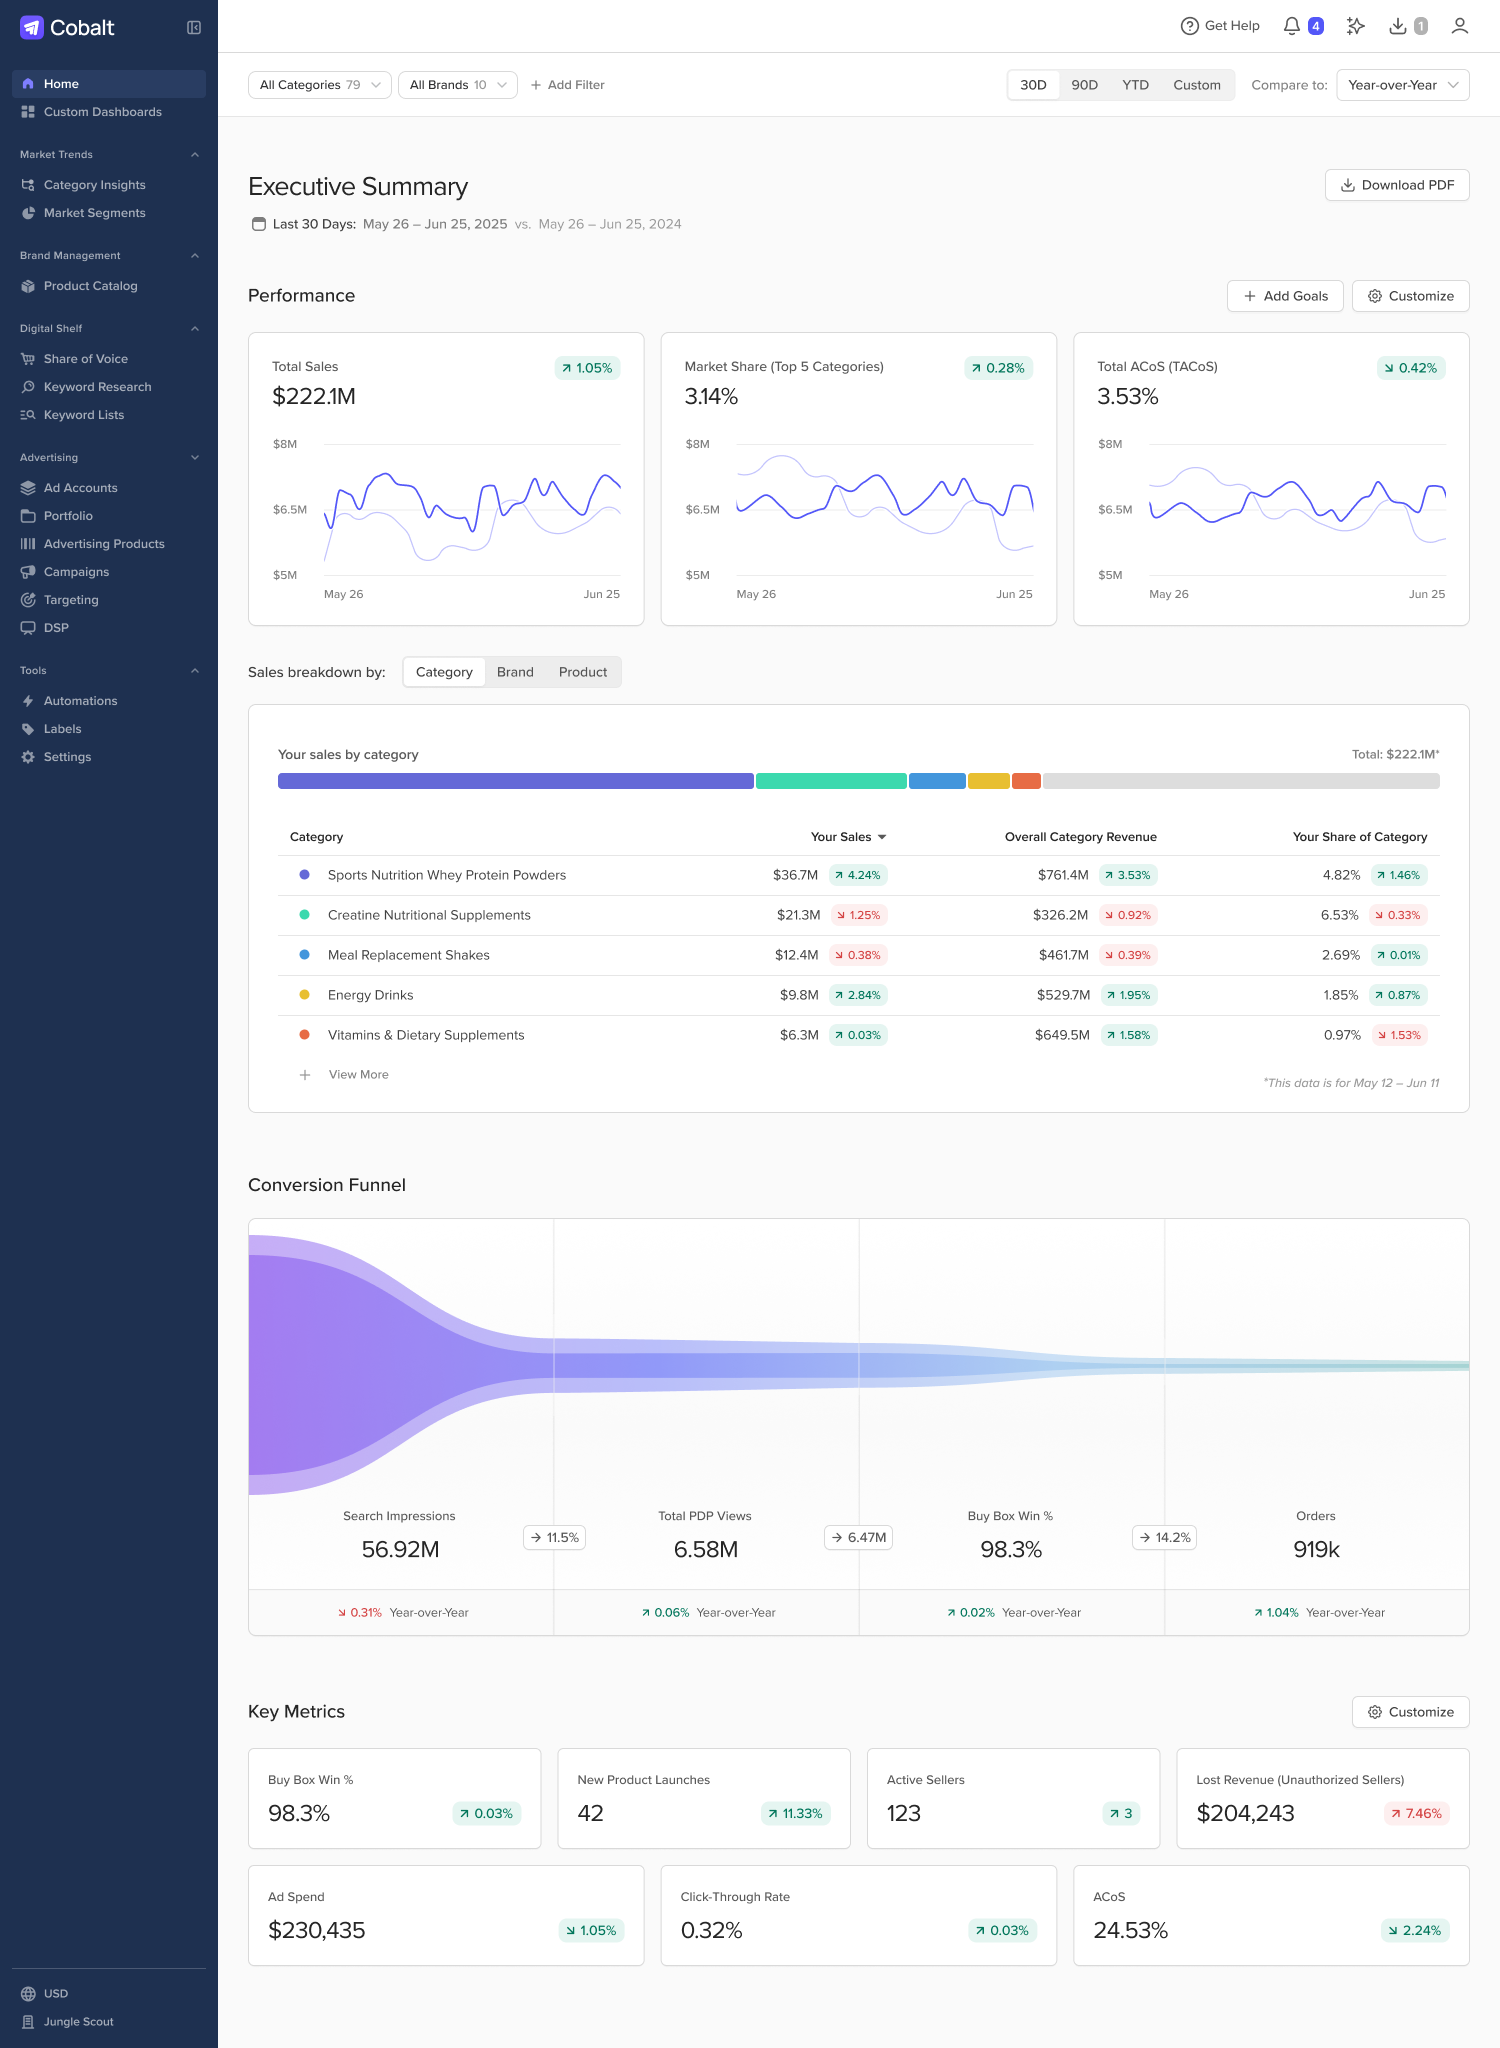Open the All Brands filter dropdown
Screen dimensions: 1500x2048
[458, 85]
